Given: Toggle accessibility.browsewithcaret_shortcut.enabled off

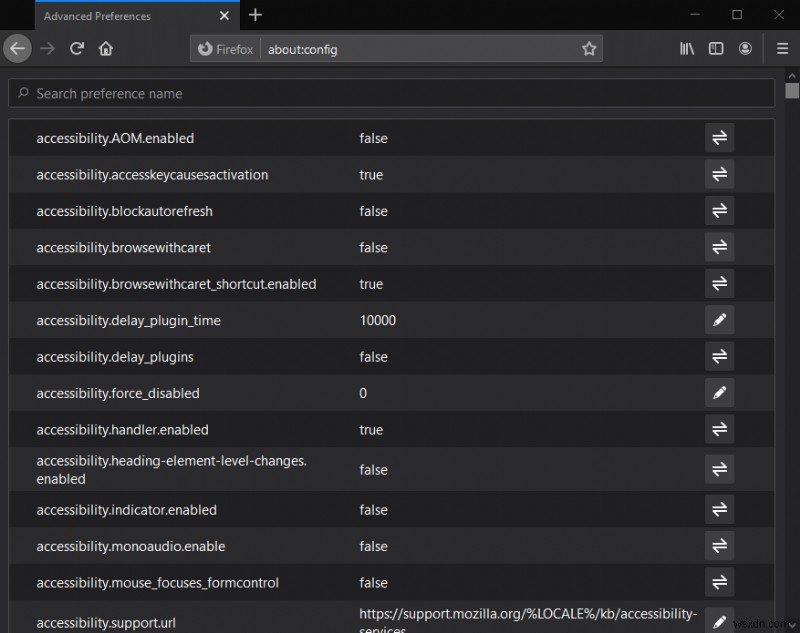Looking at the screenshot, I should click(719, 283).
